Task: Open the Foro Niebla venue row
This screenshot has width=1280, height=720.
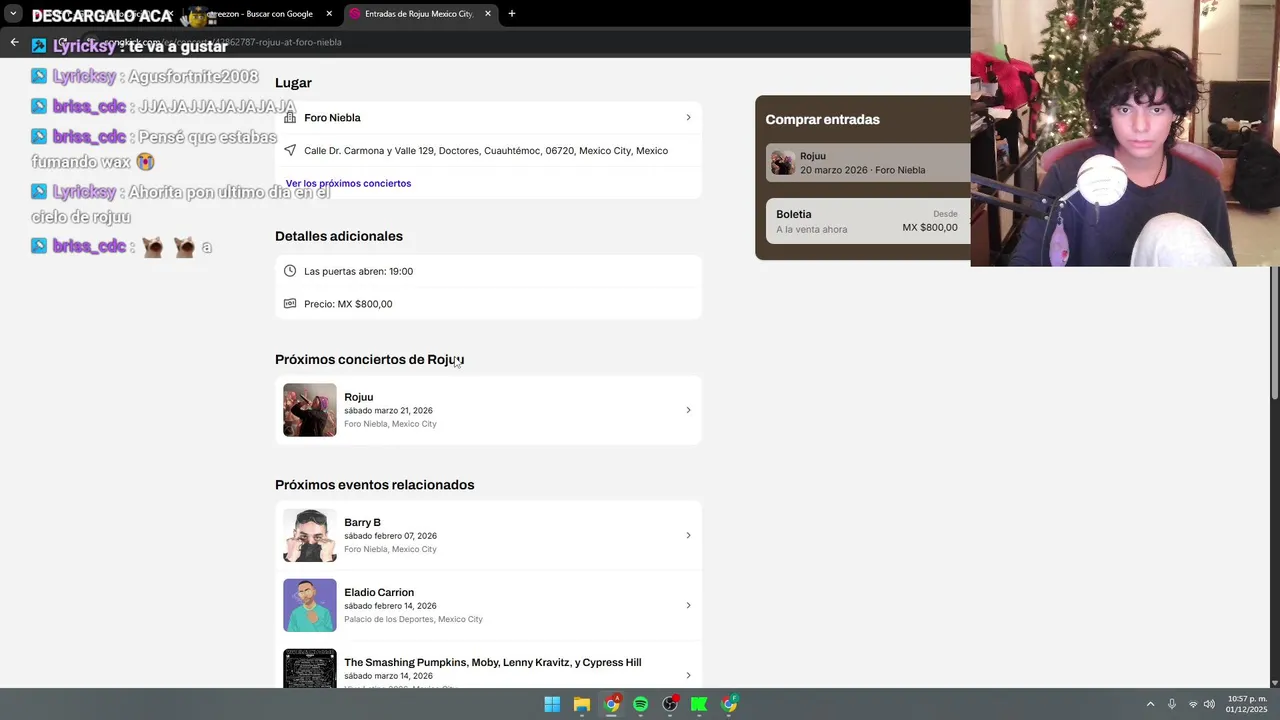Action: point(488,117)
